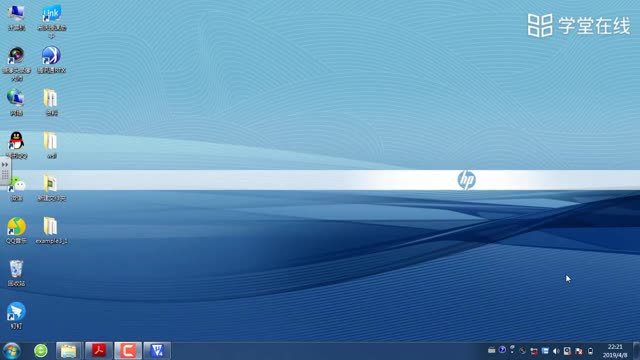
Task: Open the blue V taskbar application
Action: click(157, 351)
